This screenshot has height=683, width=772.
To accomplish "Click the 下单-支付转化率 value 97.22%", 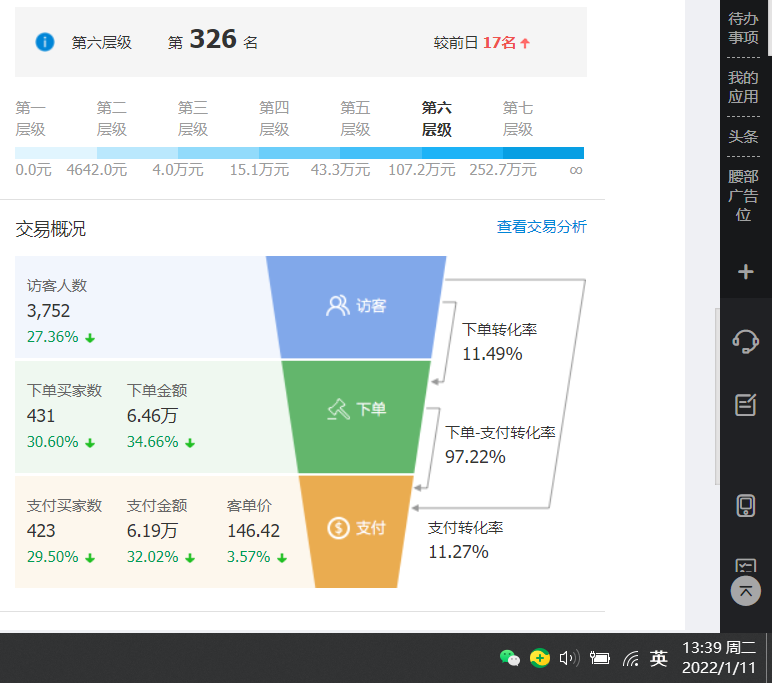I will coord(475,457).
